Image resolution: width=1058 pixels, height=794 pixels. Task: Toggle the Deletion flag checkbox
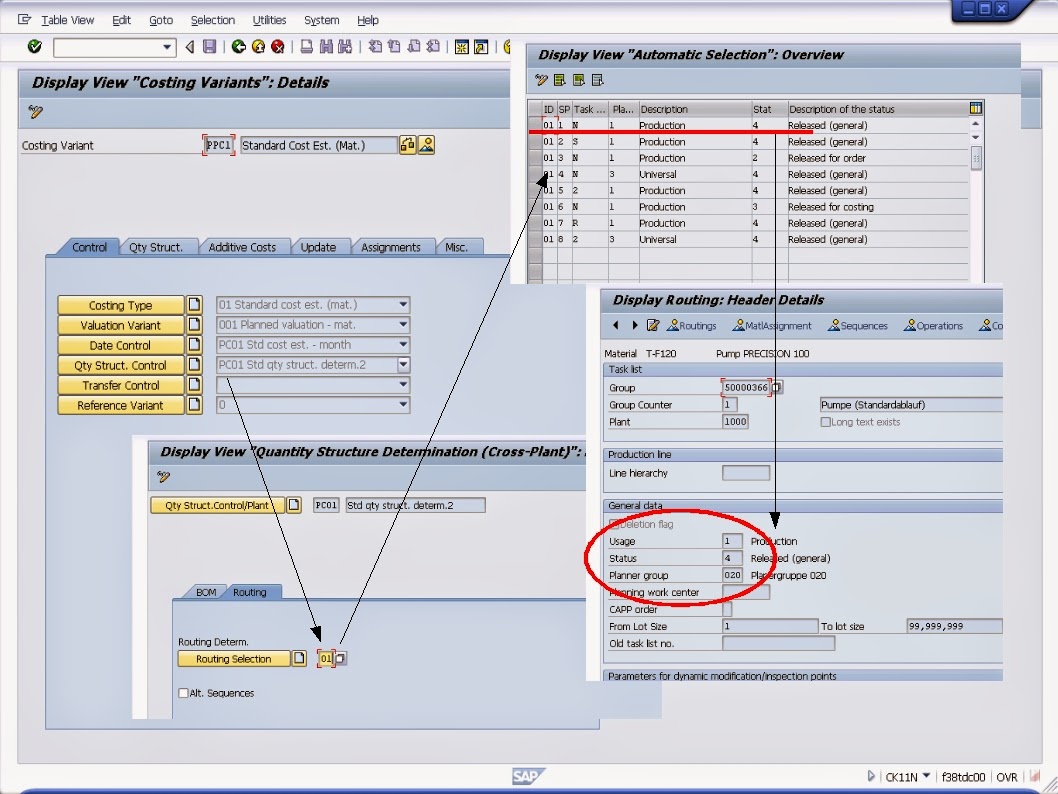pyautogui.click(x=614, y=523)
